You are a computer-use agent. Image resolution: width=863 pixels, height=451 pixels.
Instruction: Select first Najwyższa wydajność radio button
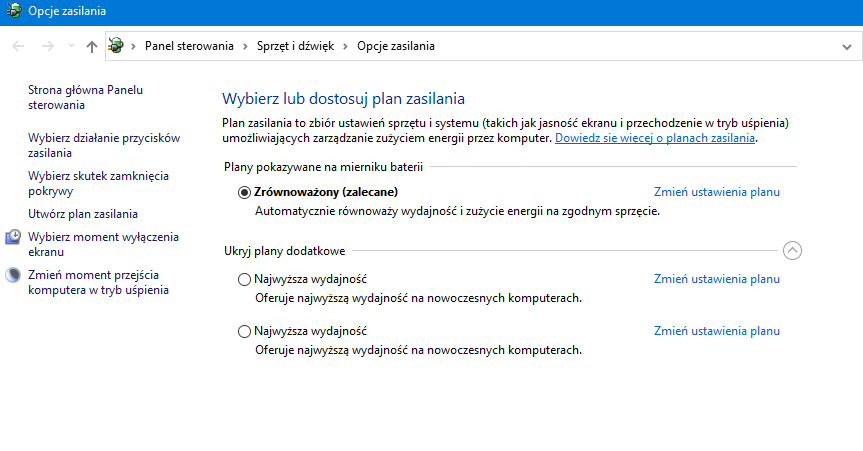click(244, 279)
